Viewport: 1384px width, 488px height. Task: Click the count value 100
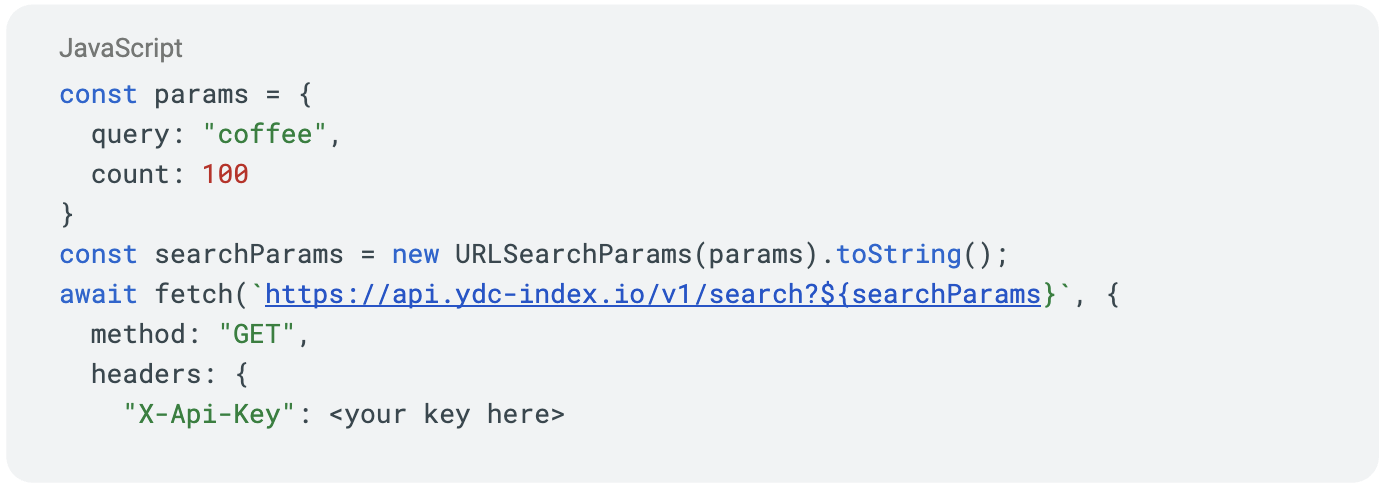[225, 174]
